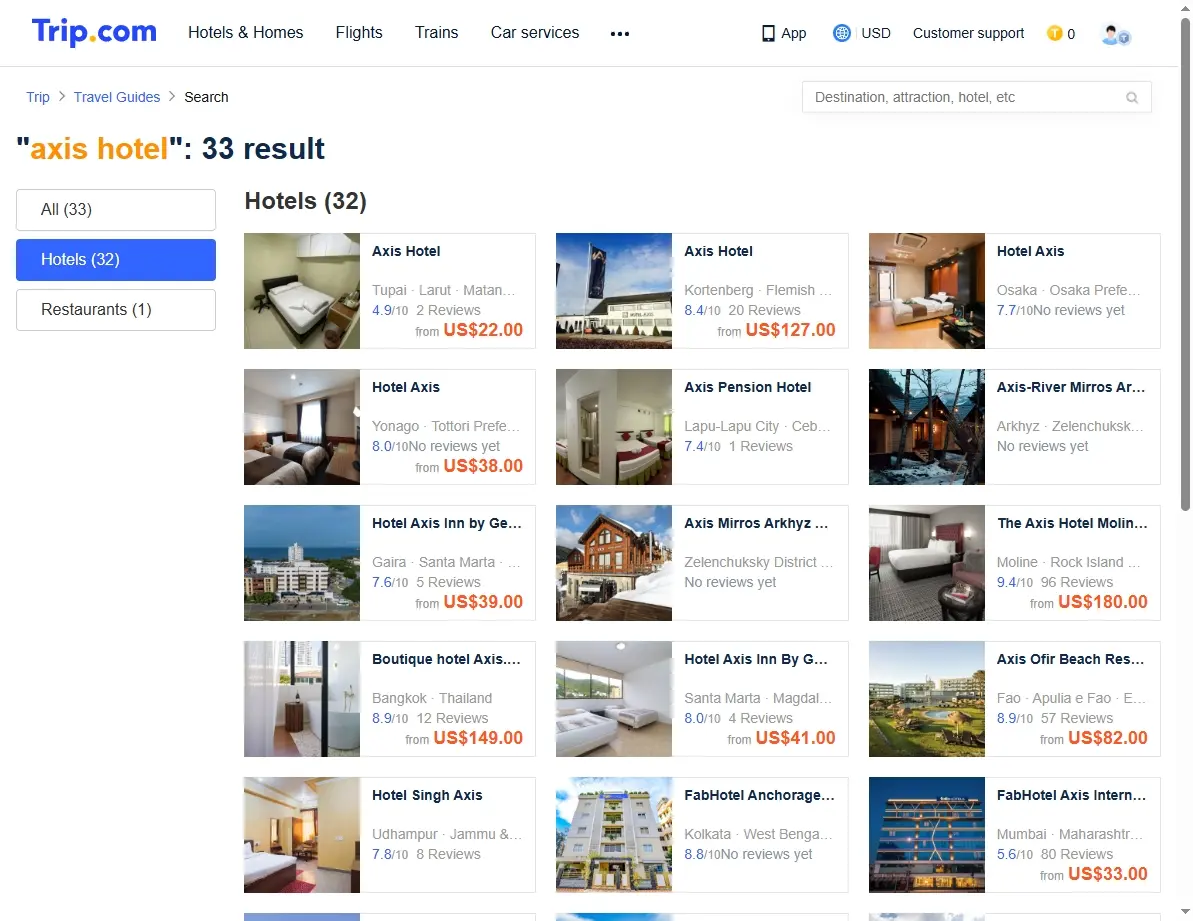This screenshot has width=1193, height=921.
Task: Click Axis Ofir Beach Resort title
Action: point(1071,659)
